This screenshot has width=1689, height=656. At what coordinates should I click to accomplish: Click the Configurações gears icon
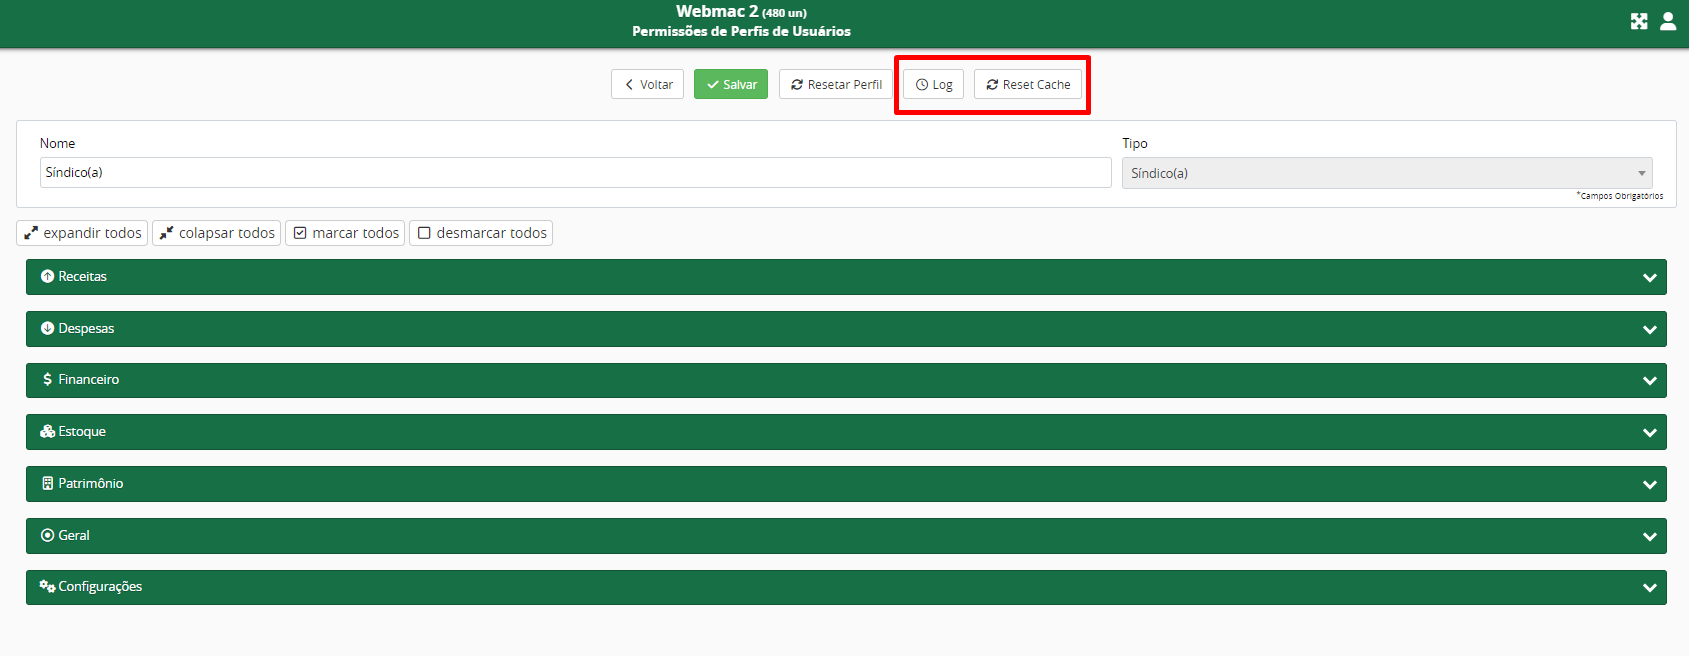(x=47, y=587)
